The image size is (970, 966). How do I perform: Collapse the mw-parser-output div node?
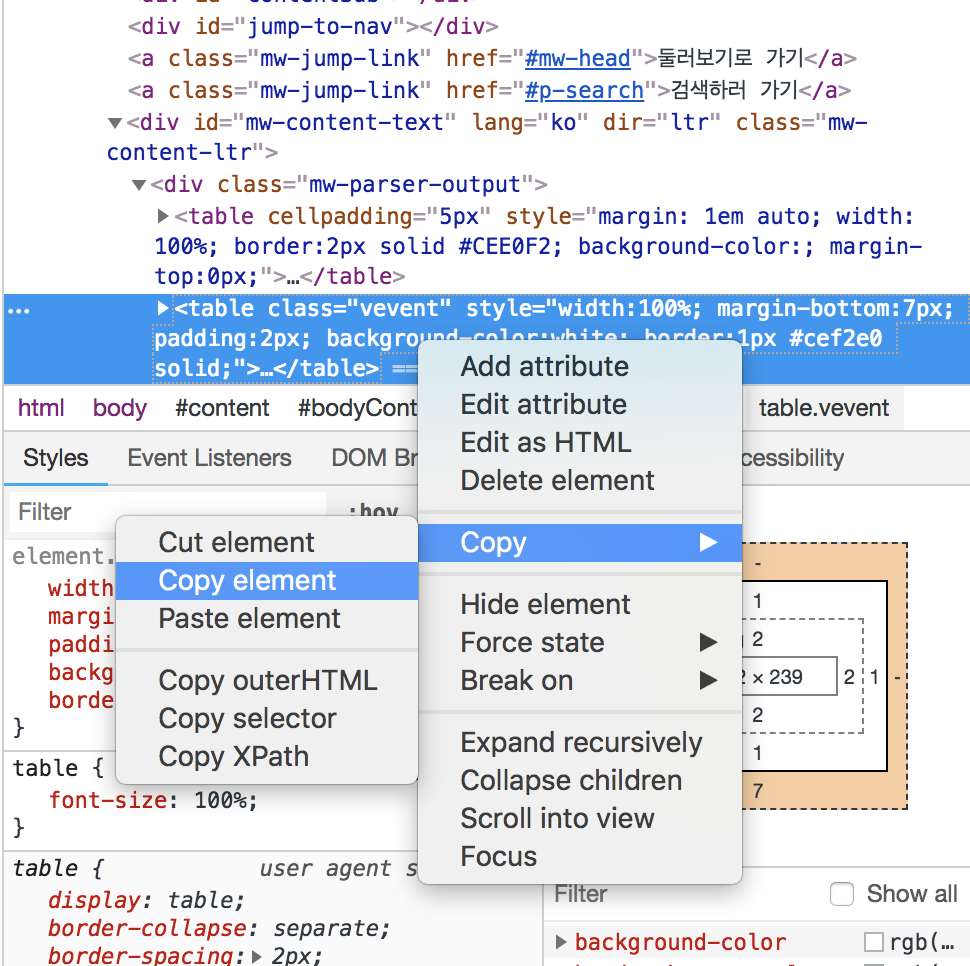point(139,185)
